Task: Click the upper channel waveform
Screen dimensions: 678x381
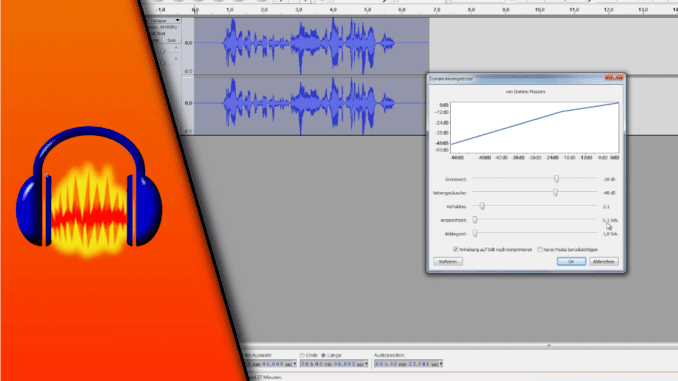Action: [311, 46]
